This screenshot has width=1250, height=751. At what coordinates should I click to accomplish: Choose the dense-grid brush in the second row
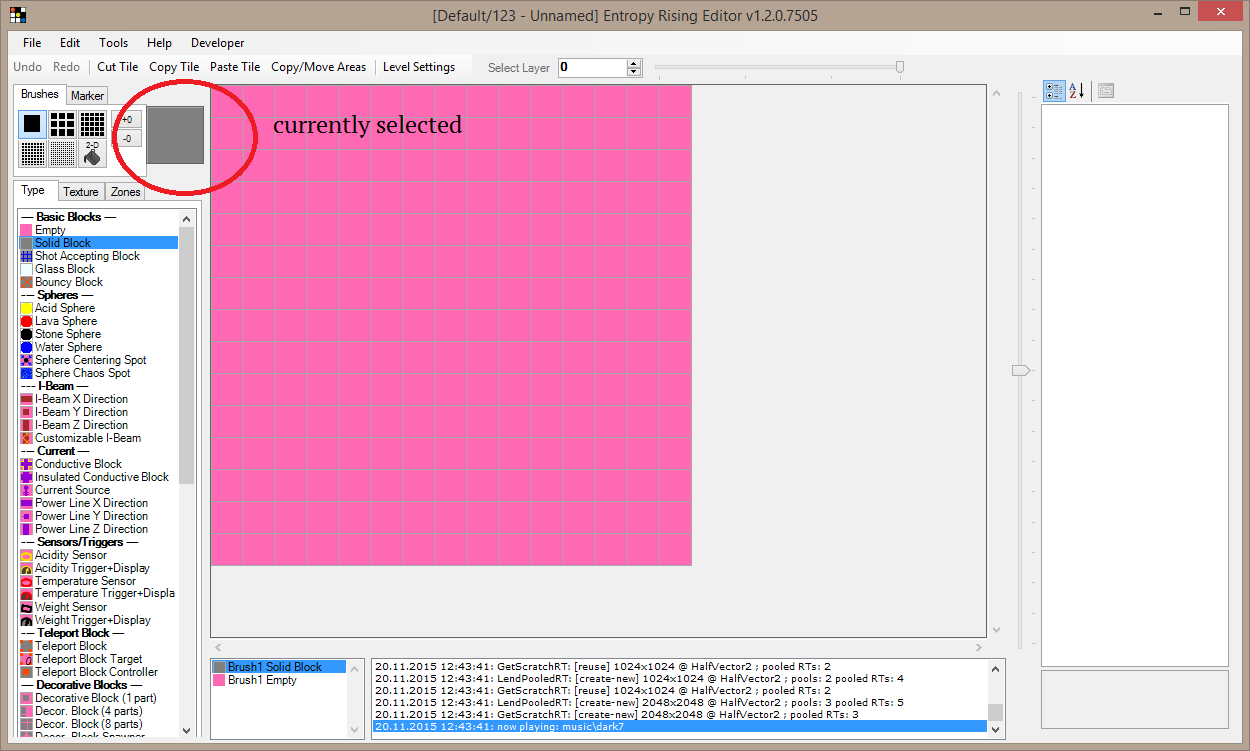point(32,154)
